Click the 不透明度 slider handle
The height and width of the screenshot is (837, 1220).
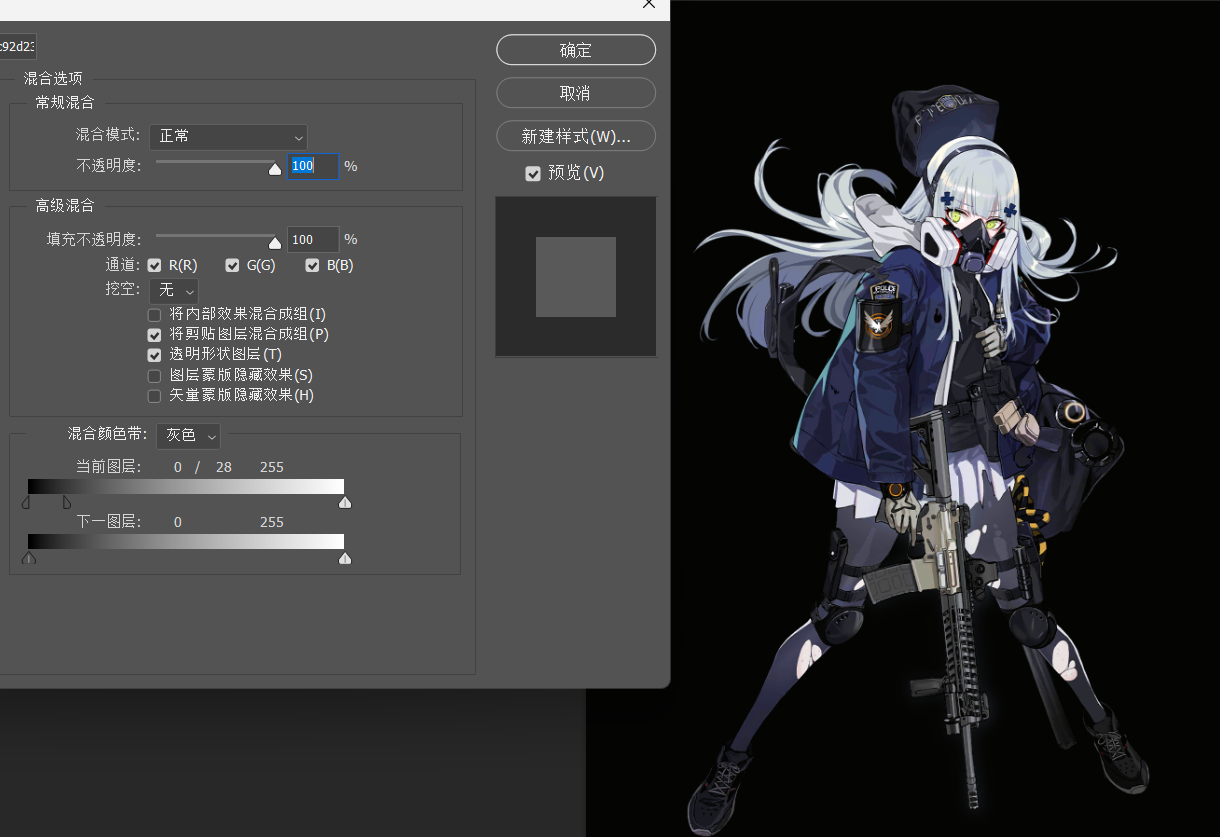pyautogui.click(x=275, y=169)
